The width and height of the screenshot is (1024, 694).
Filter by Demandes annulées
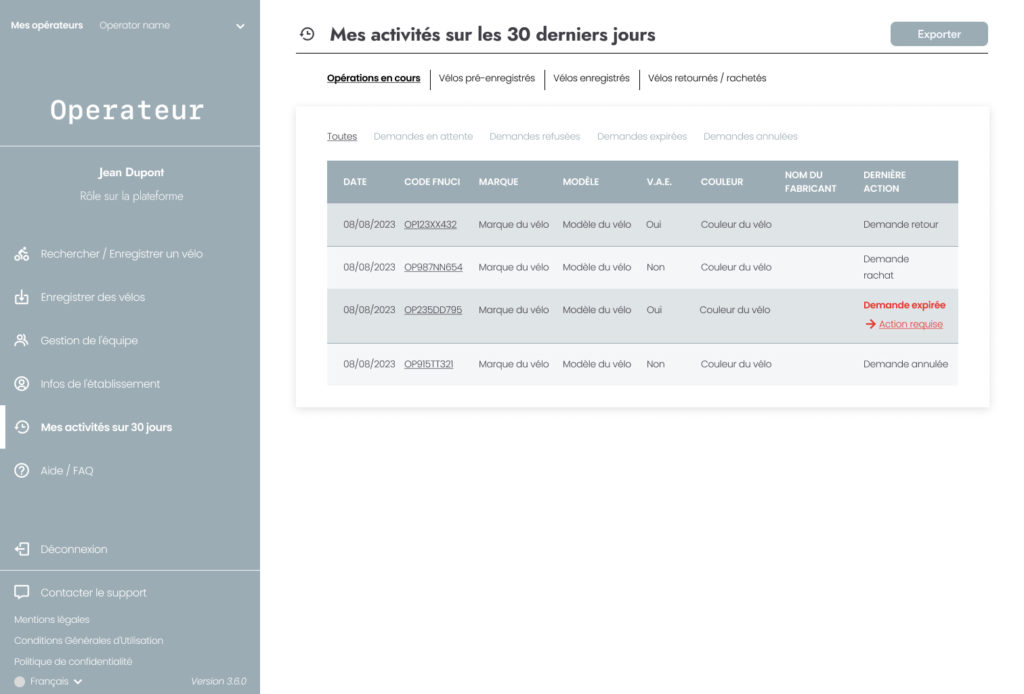coord(750,136)
